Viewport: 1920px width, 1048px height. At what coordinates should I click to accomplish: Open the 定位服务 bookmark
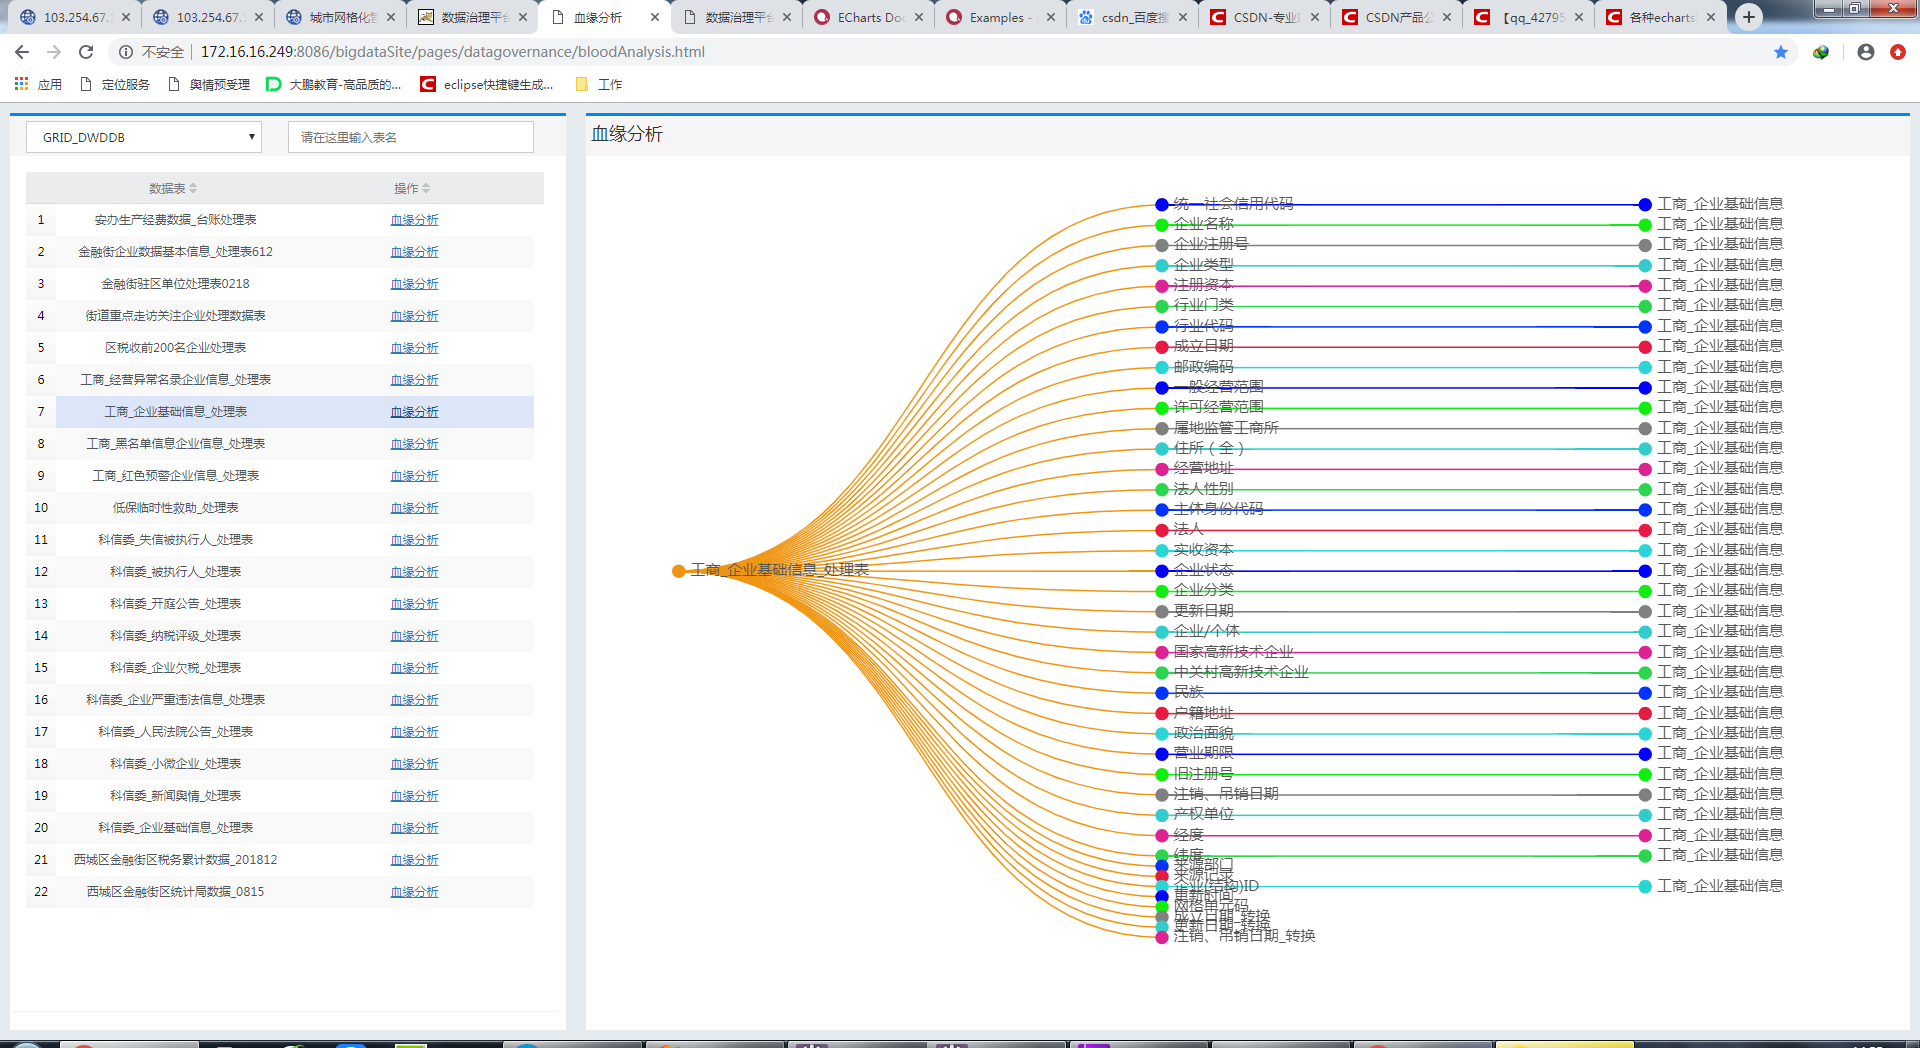(114, 85)
